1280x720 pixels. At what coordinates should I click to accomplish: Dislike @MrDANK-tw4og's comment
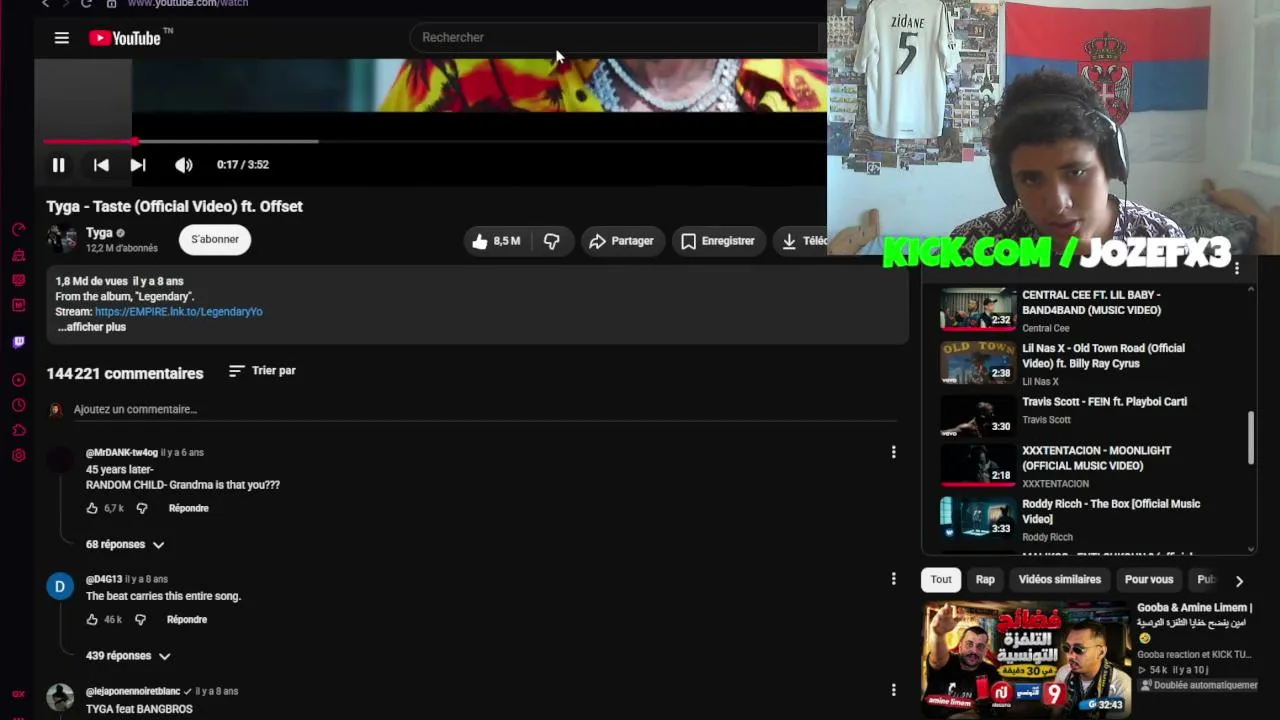[142, 509]
